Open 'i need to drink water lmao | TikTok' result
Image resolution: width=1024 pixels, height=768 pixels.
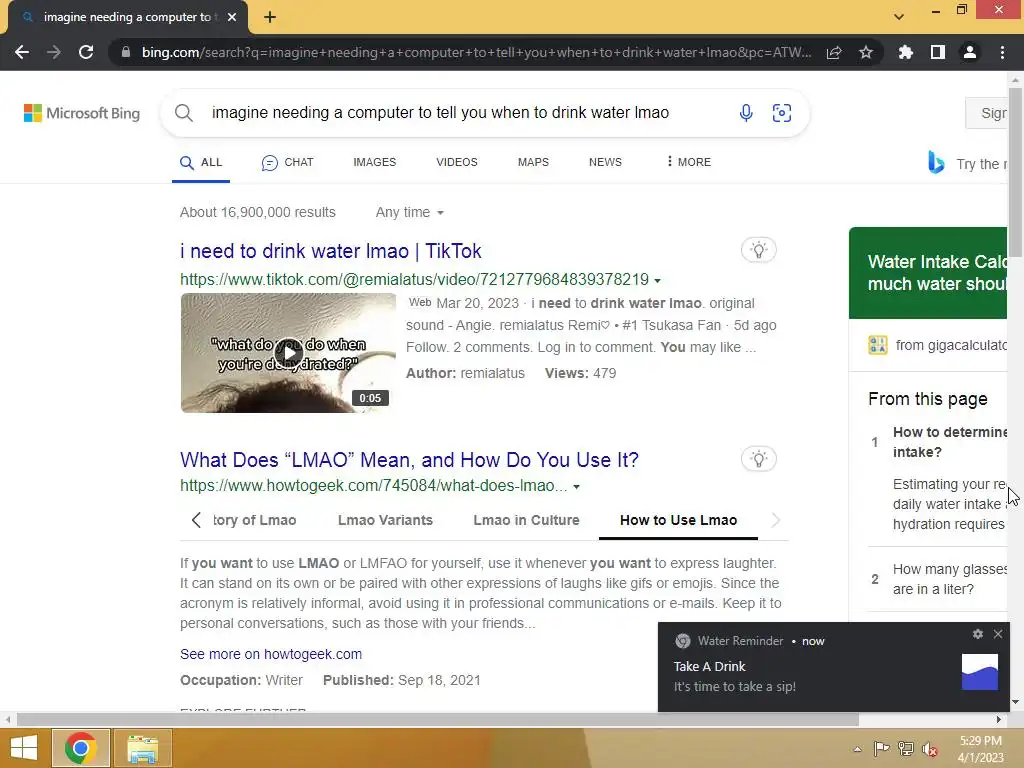tap(330, 251)
